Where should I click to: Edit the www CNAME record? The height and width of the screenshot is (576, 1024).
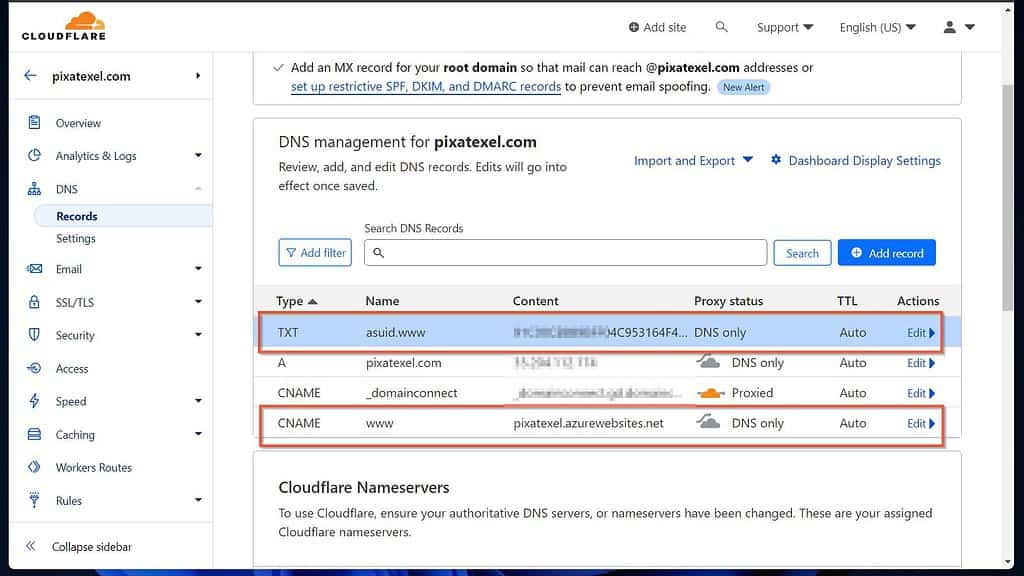[920, 423]
